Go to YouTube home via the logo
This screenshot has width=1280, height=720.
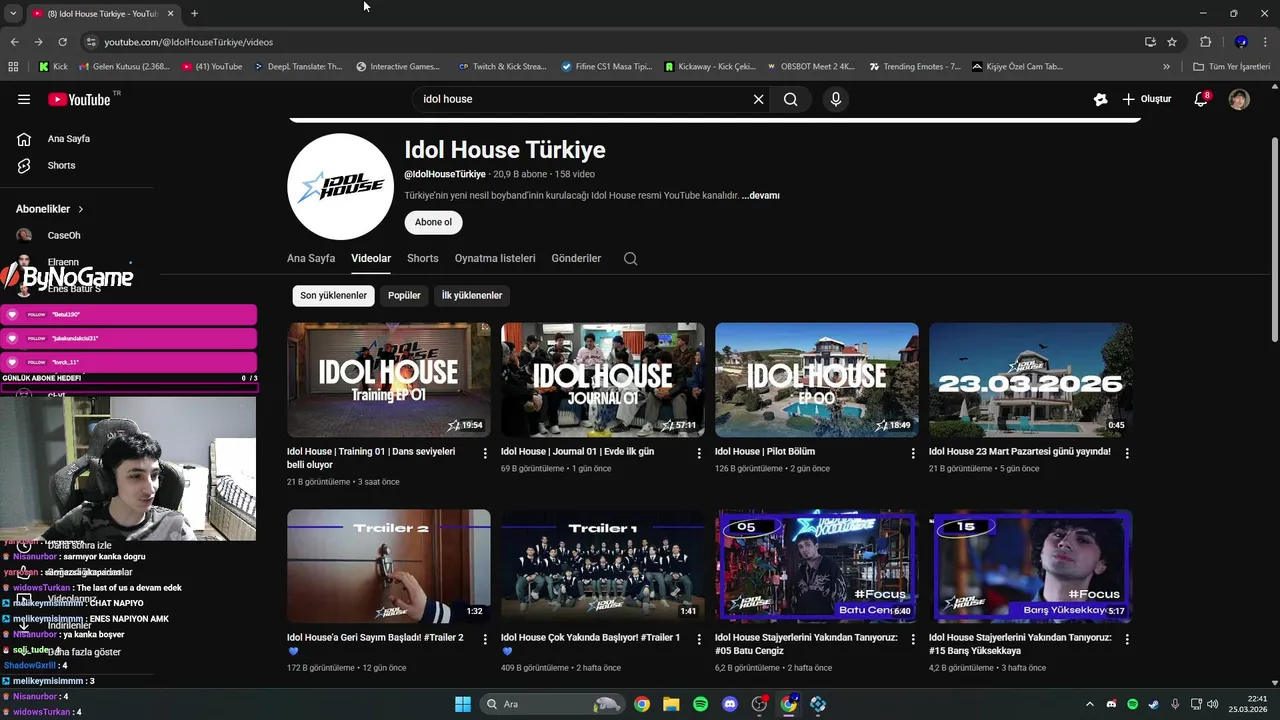pyautogui.click(x=79, y=99)
